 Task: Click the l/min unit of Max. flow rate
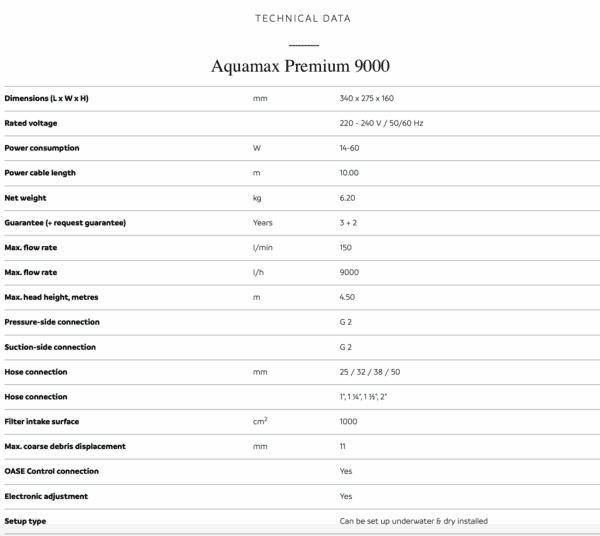coord(262,248)
